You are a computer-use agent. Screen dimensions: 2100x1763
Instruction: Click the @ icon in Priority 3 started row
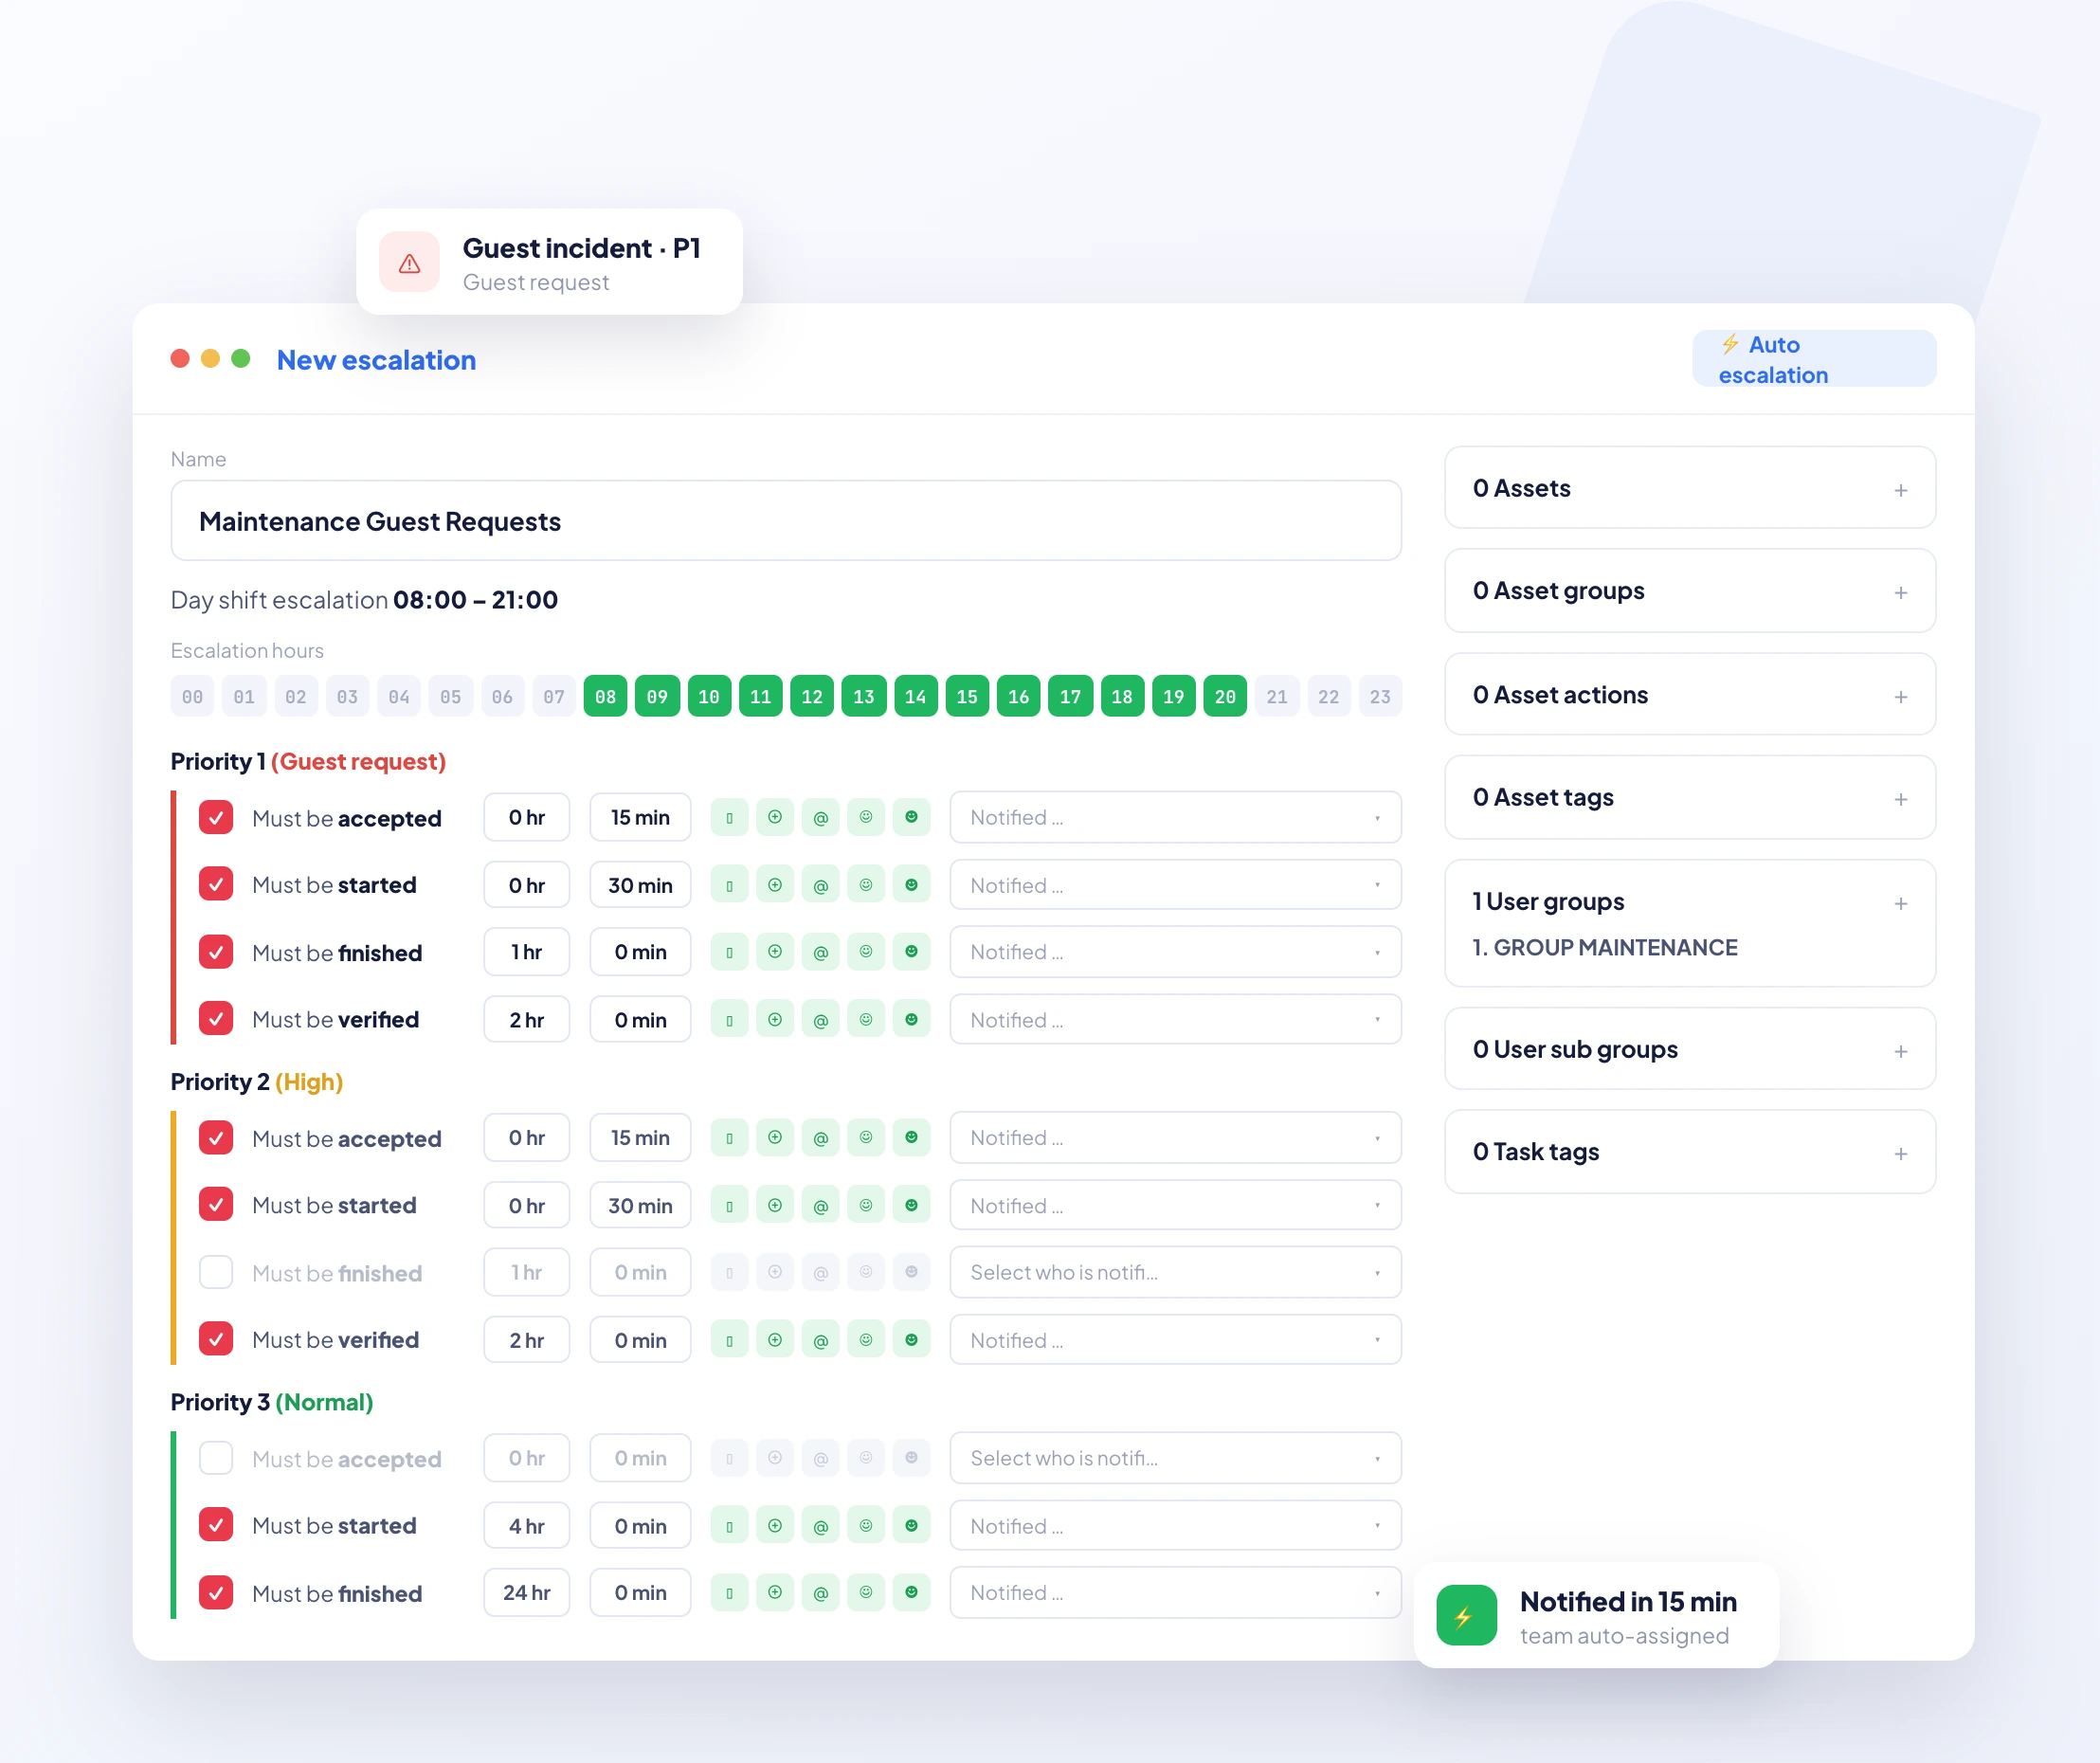click(820, 1526)
